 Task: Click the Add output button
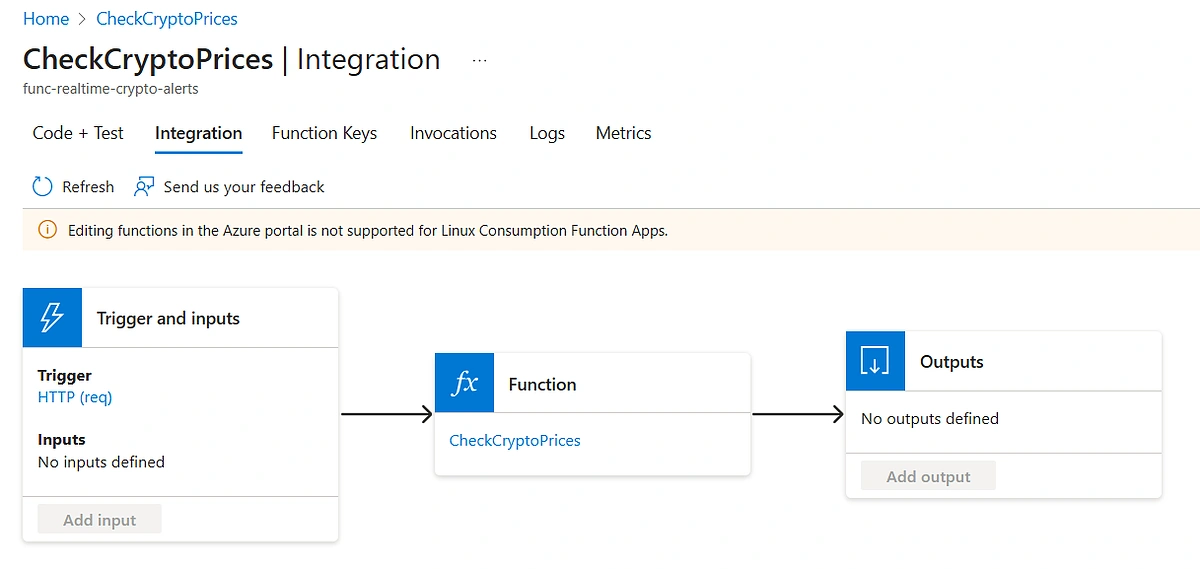(x=928, y=476)
